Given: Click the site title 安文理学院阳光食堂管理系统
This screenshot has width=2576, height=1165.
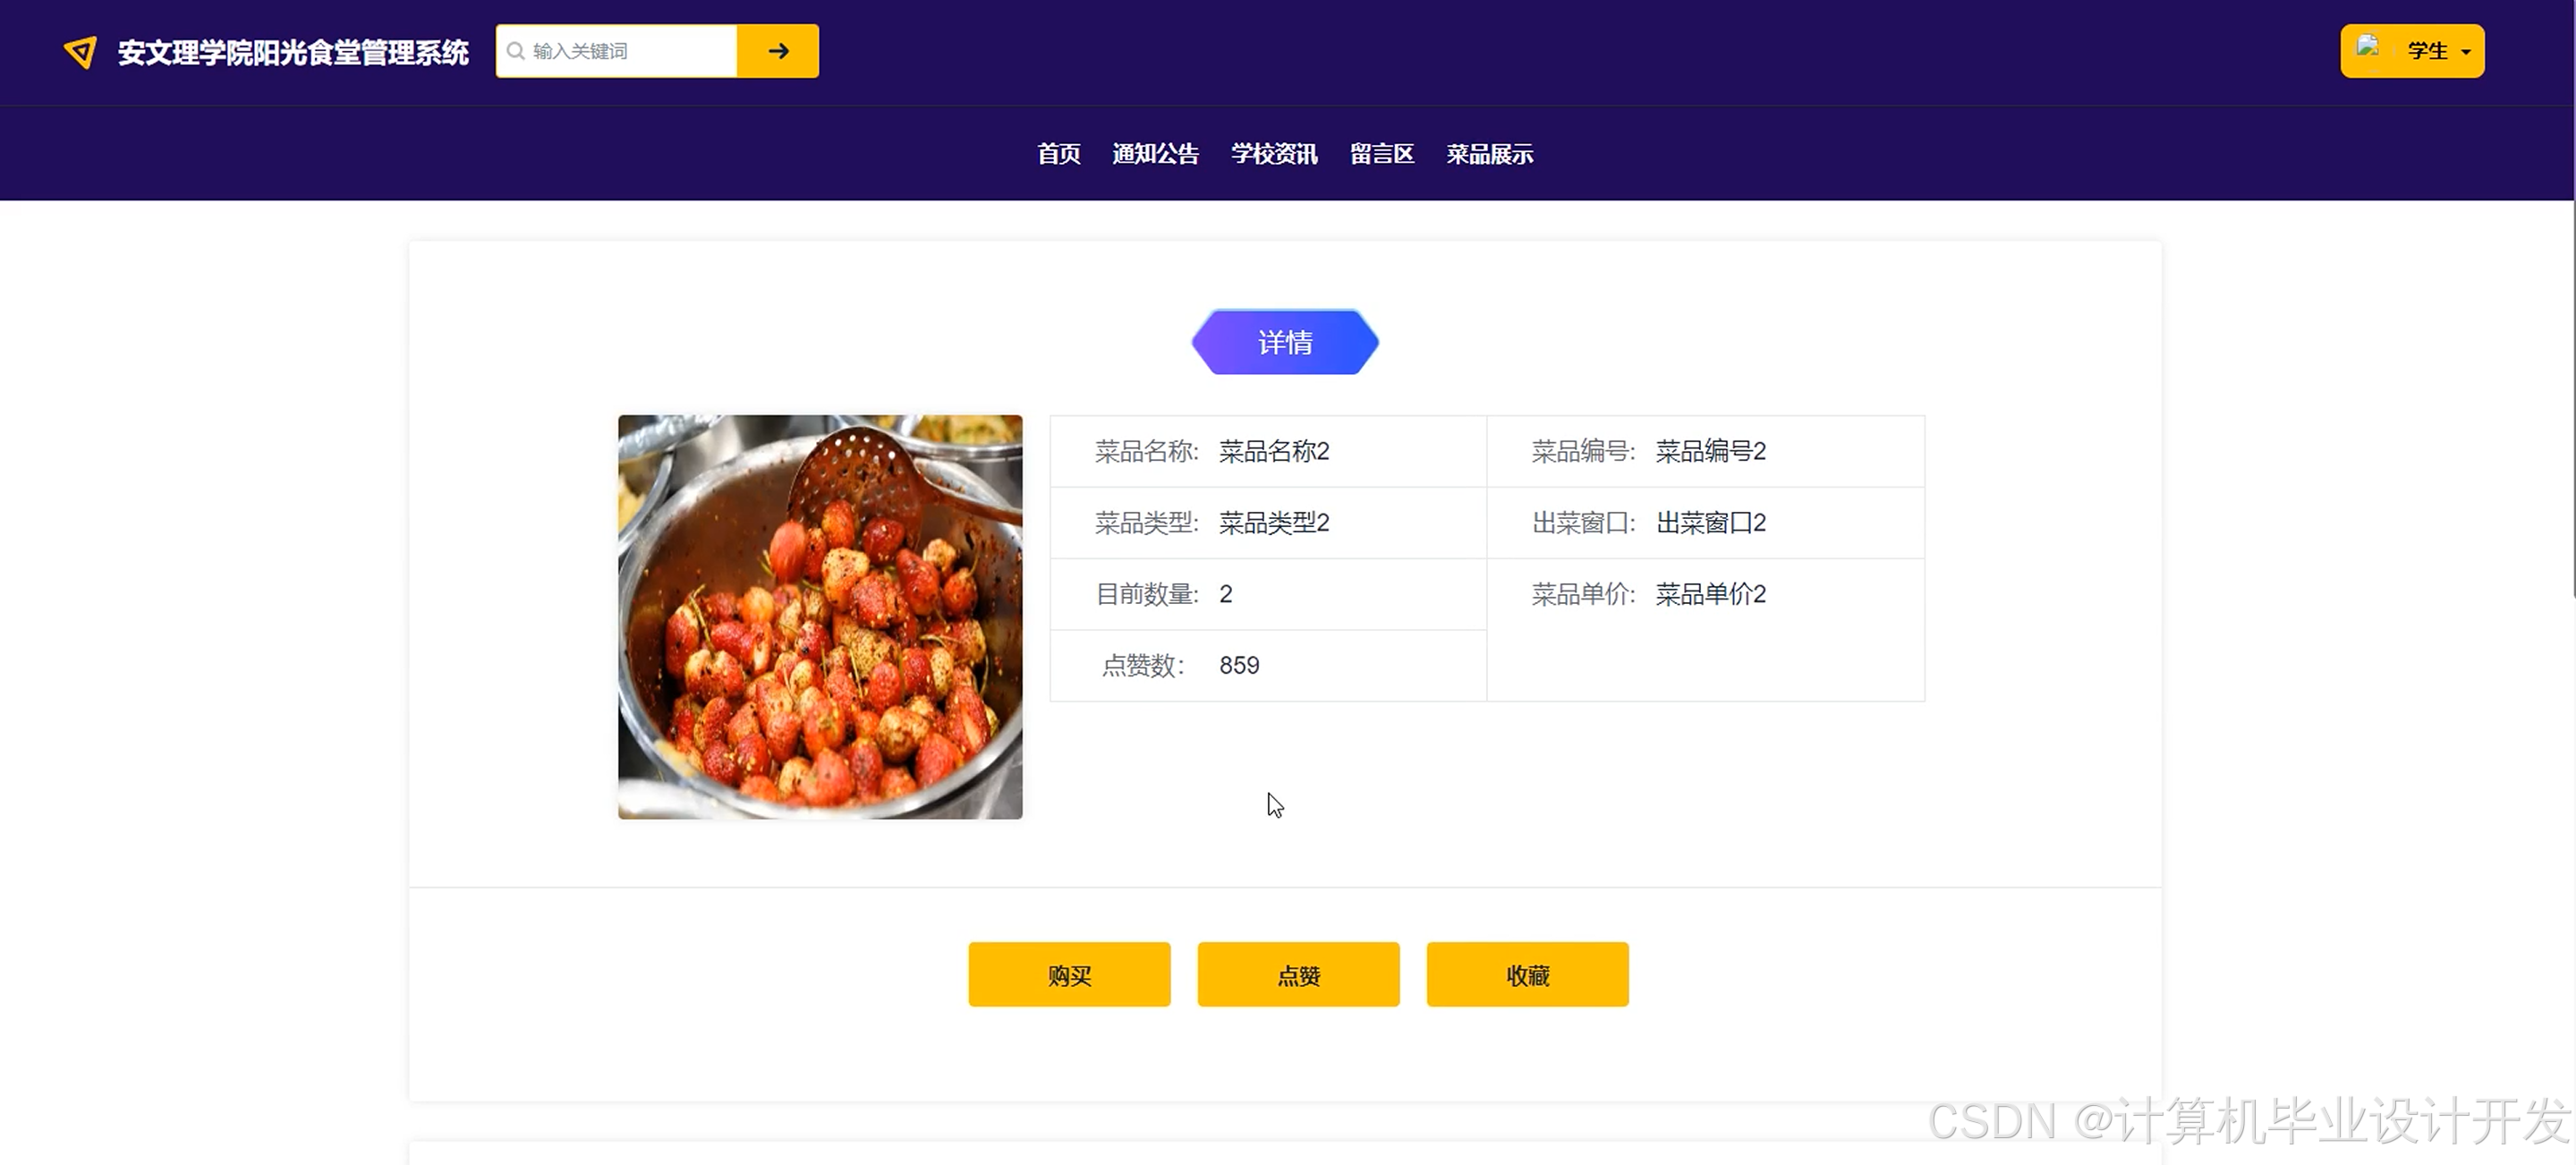Looking at the screenshot, I should click(293, 52).
